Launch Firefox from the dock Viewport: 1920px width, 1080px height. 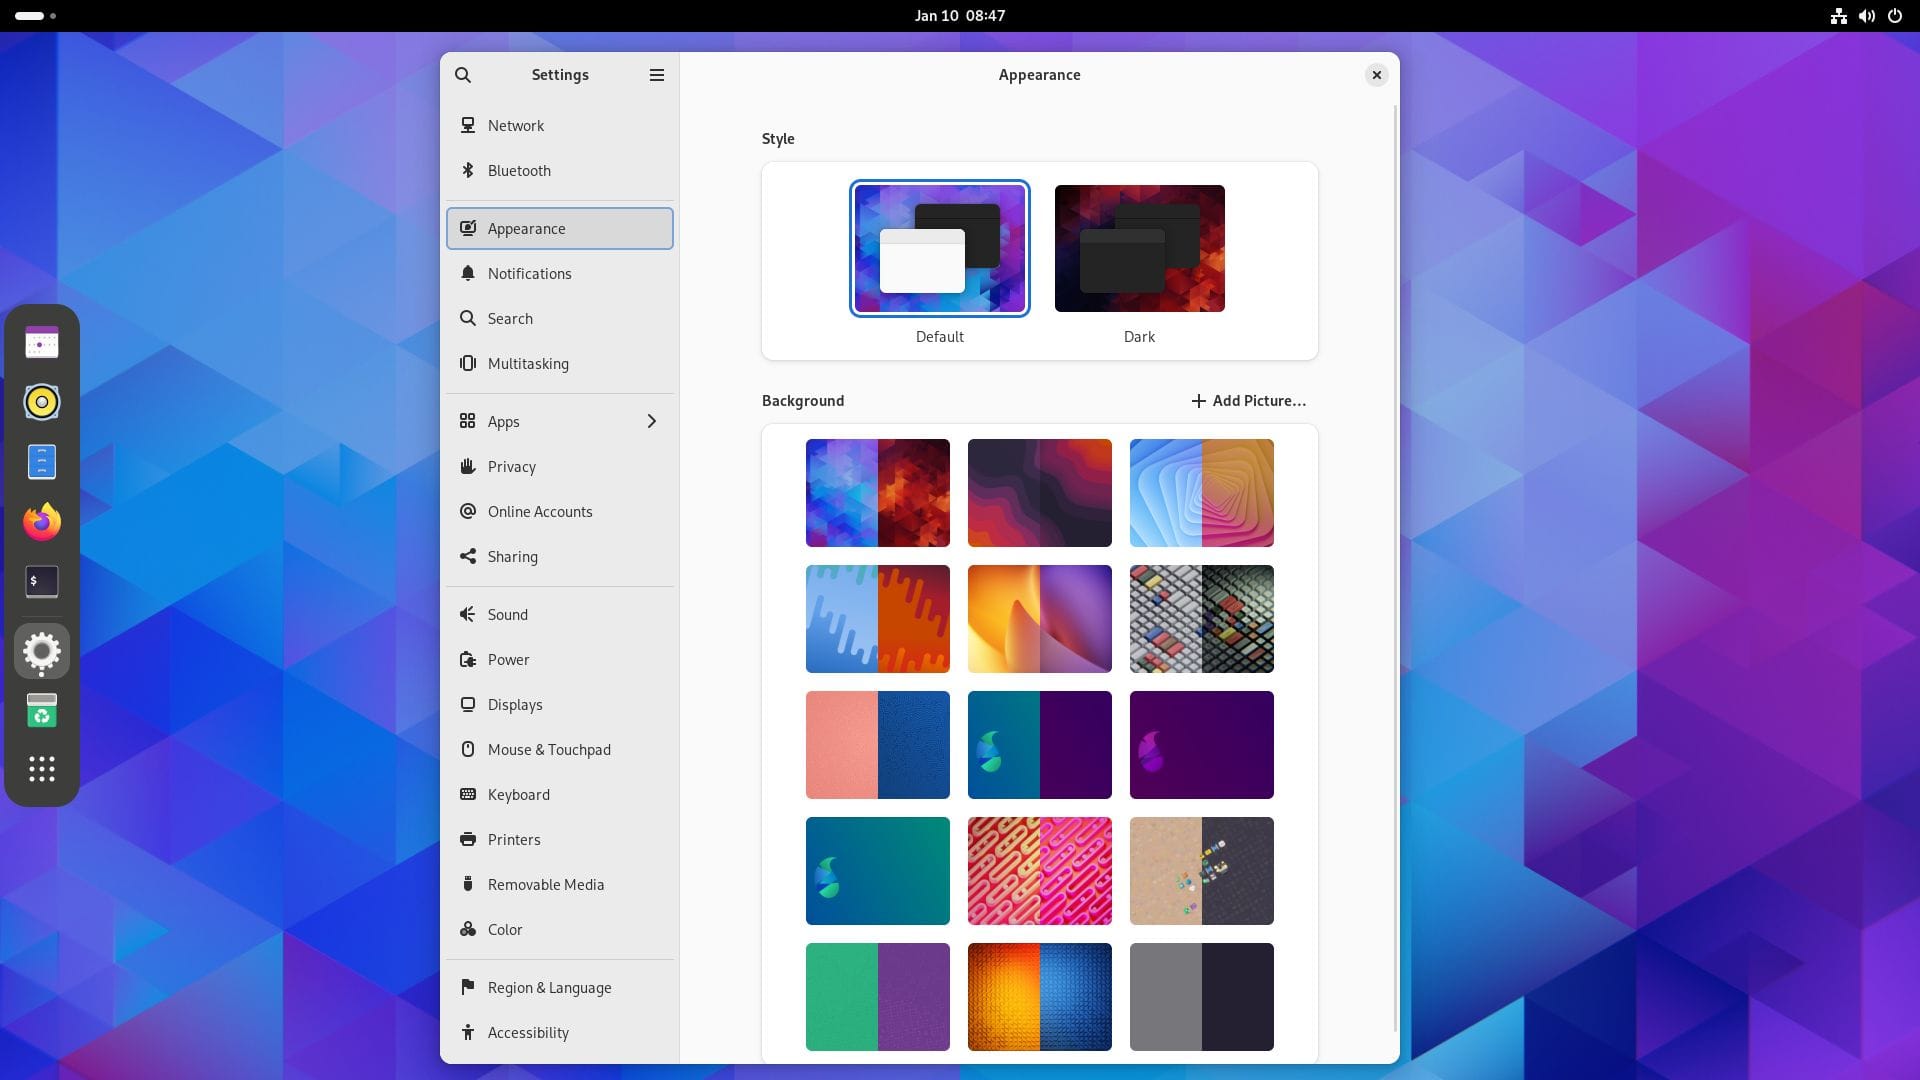pyautogui.click(x=41, y=521)
